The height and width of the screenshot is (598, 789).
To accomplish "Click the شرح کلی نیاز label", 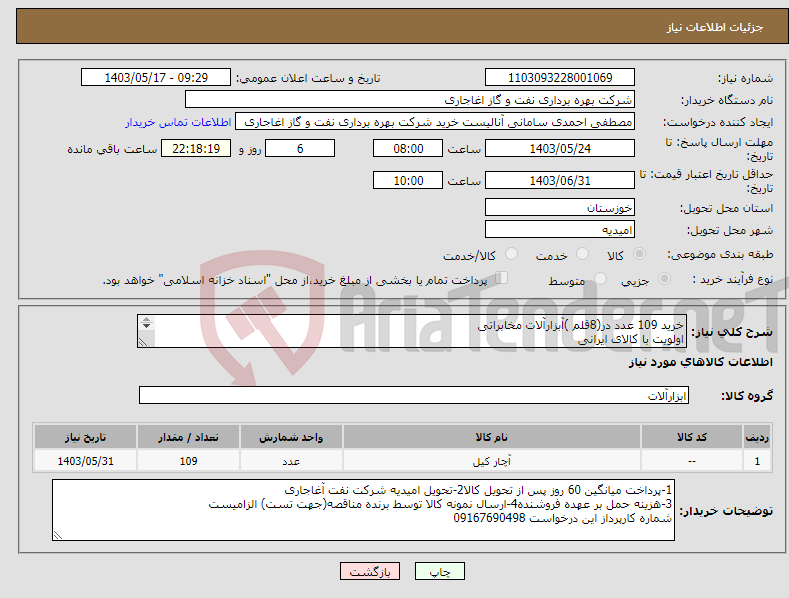I will tap(732, 332).
